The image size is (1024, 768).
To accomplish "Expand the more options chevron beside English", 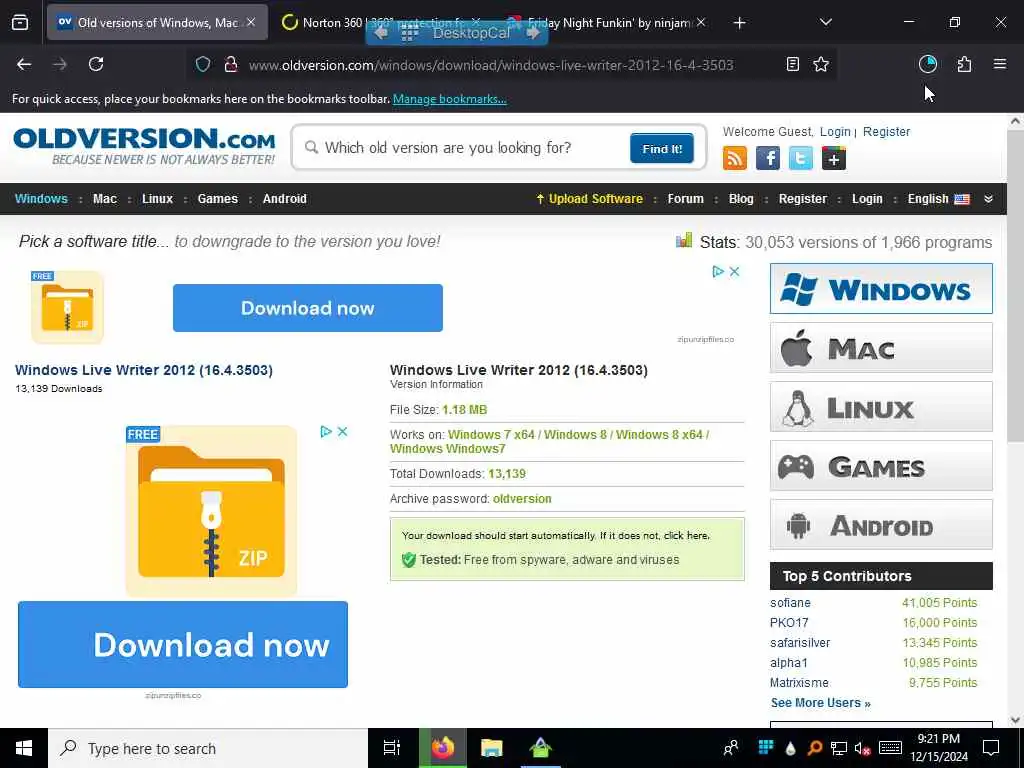I will coord(988,199).
